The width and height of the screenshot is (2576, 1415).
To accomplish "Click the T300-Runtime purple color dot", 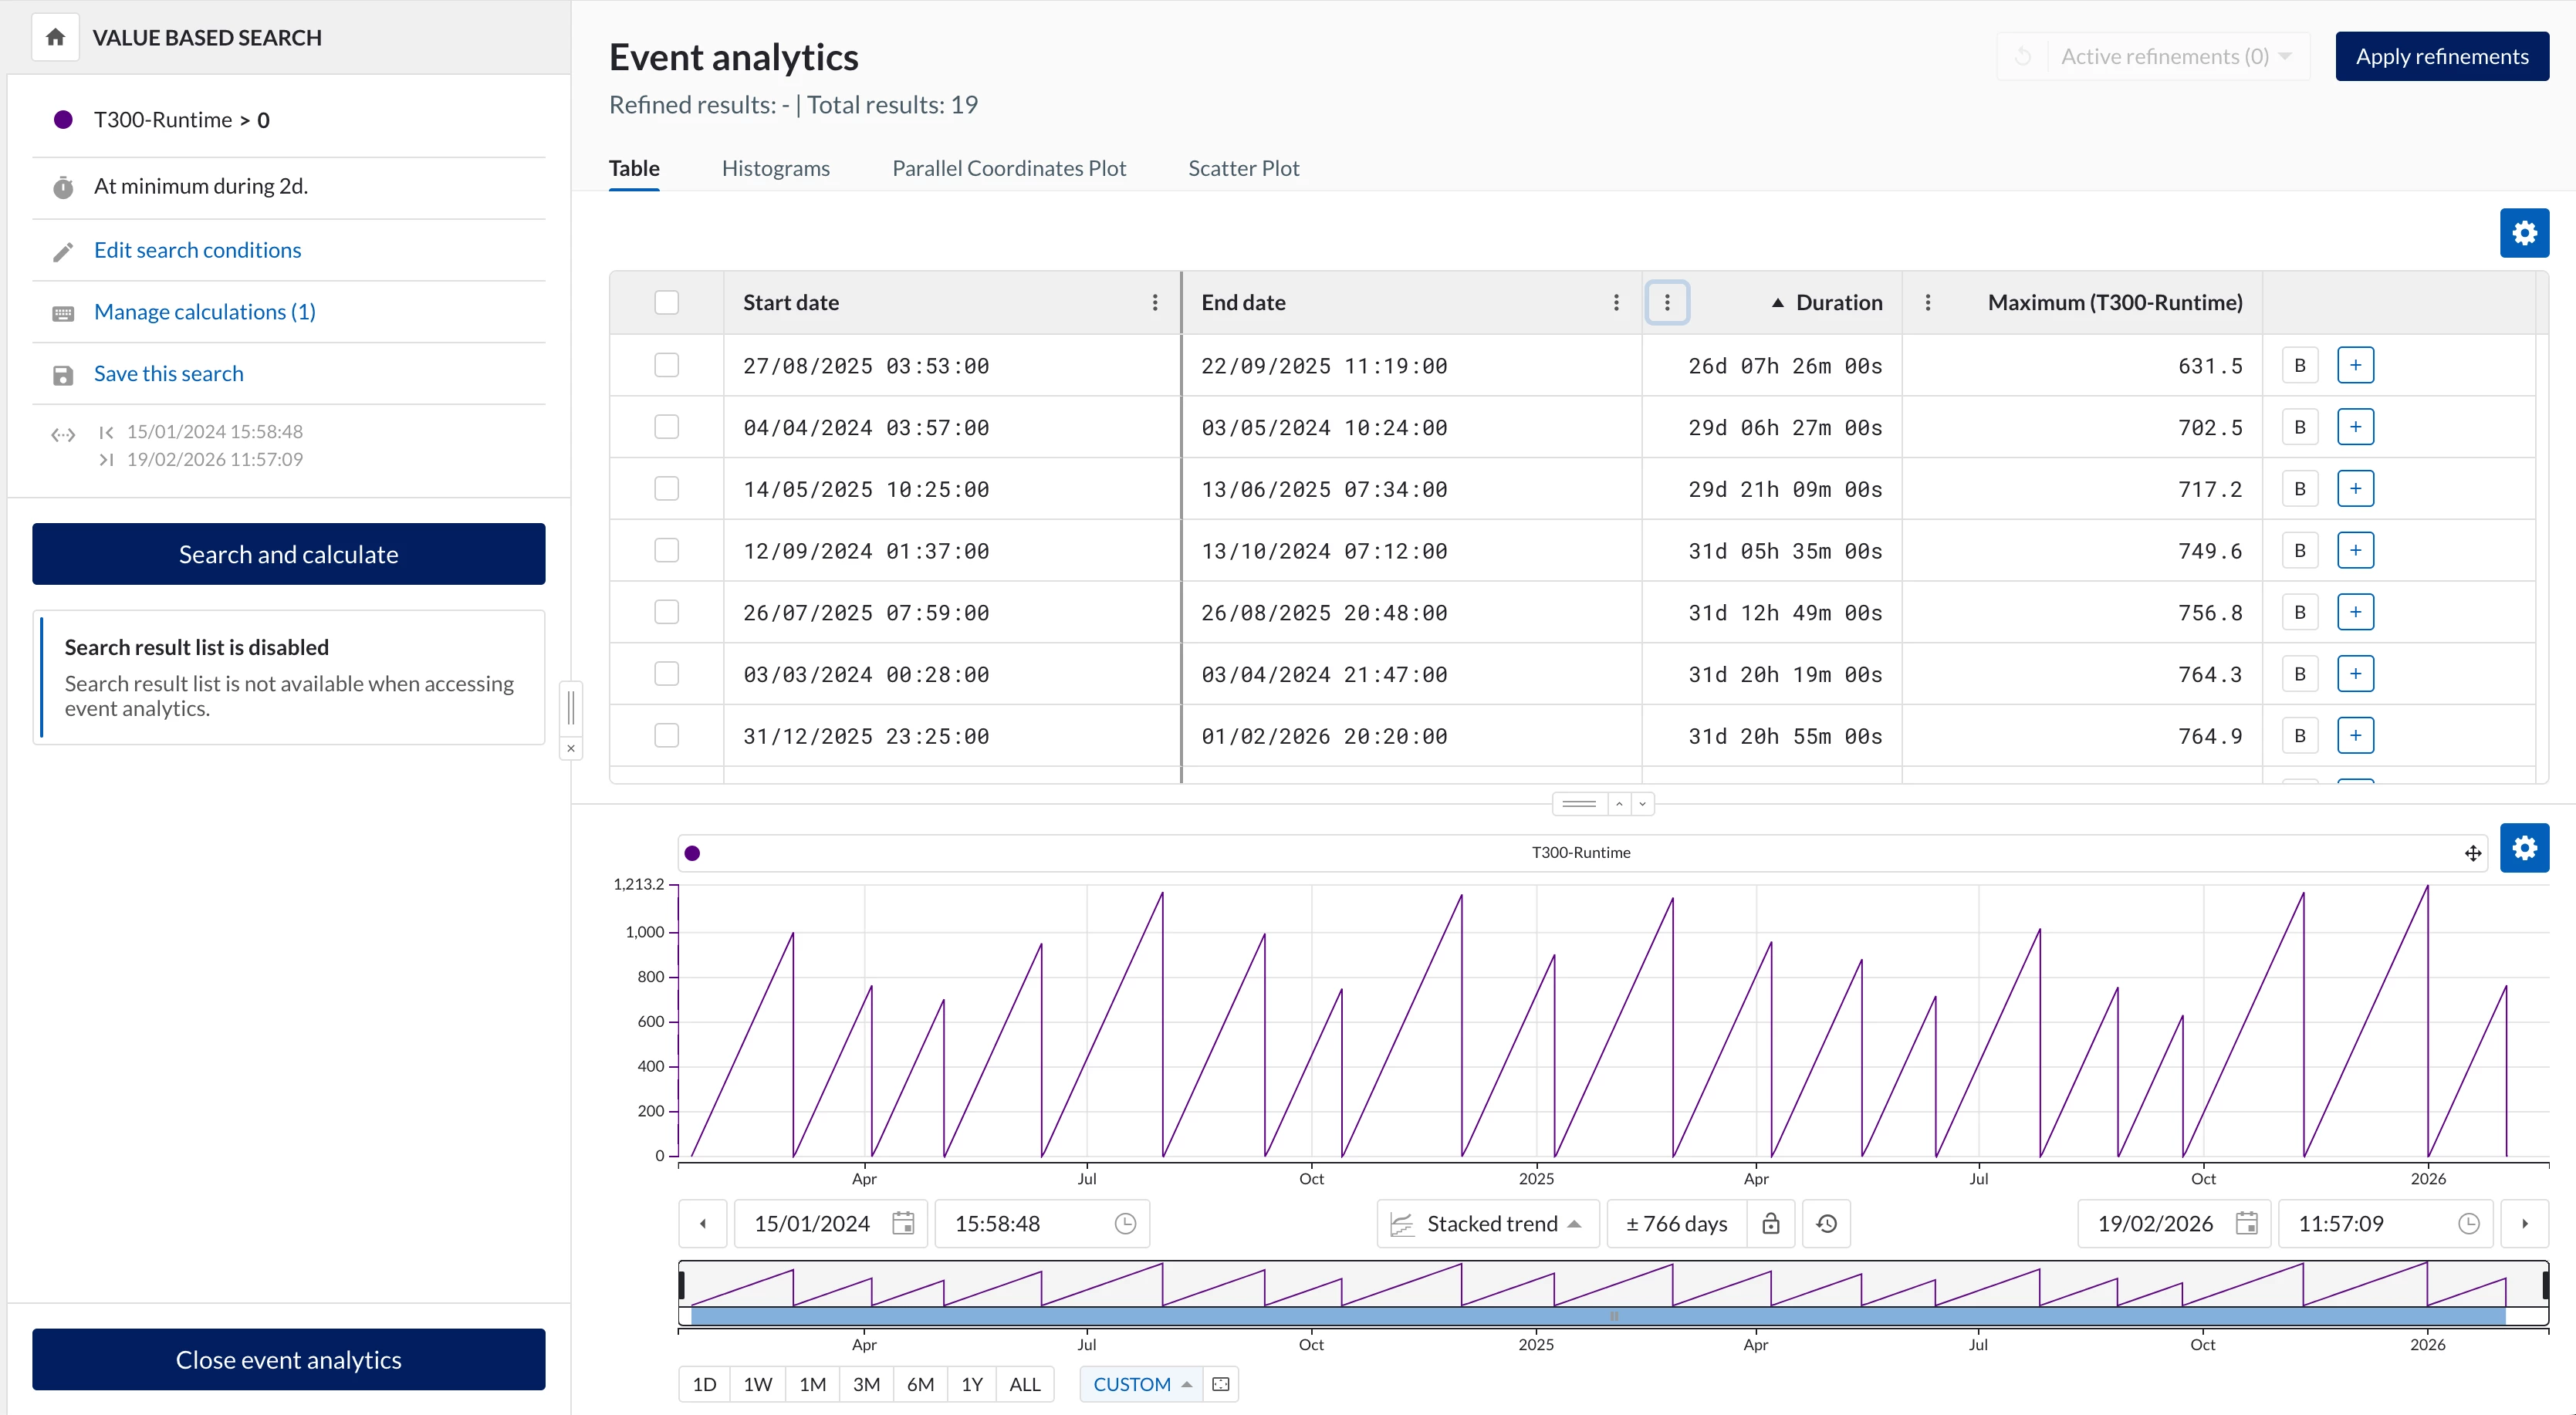I will [63, 120].
